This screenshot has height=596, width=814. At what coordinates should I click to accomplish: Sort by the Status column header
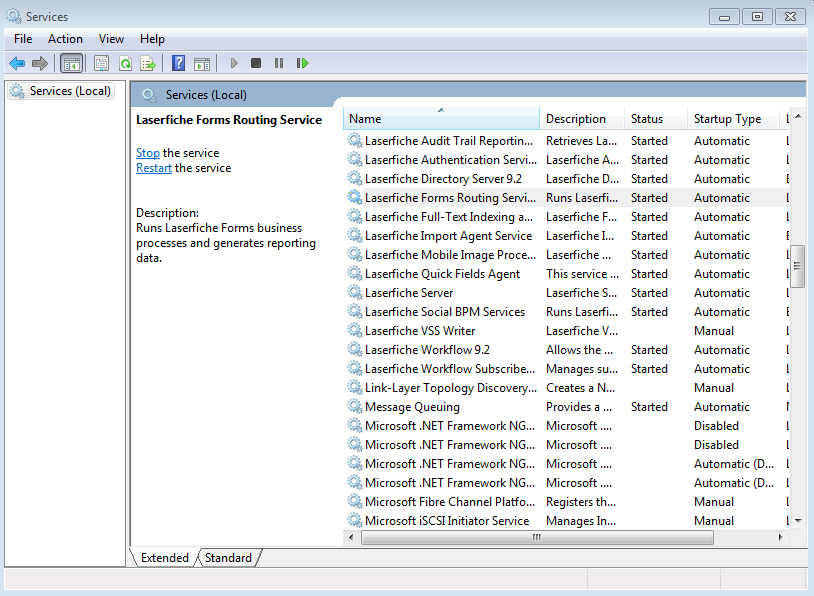tap(656, 119)
